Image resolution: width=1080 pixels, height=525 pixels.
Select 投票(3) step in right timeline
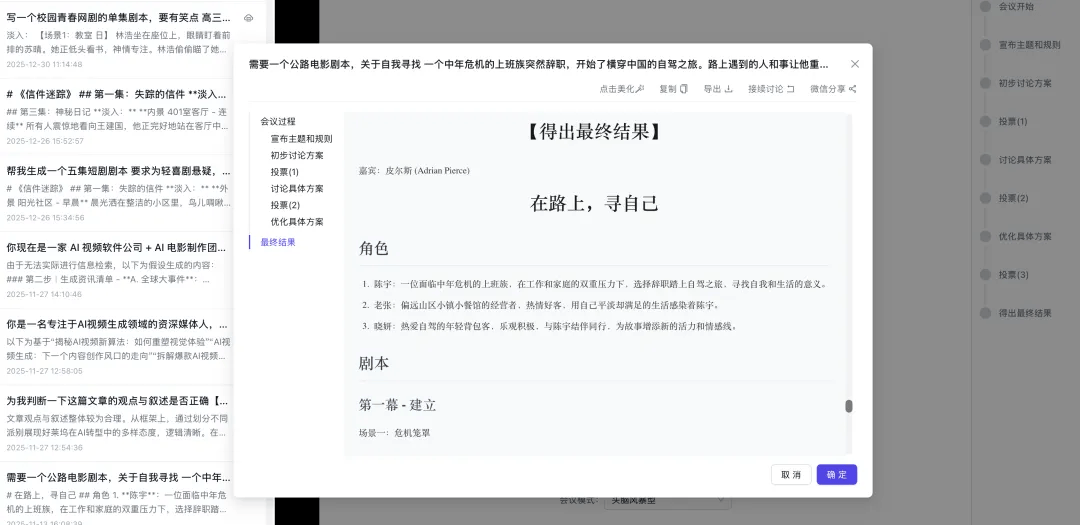985,275
